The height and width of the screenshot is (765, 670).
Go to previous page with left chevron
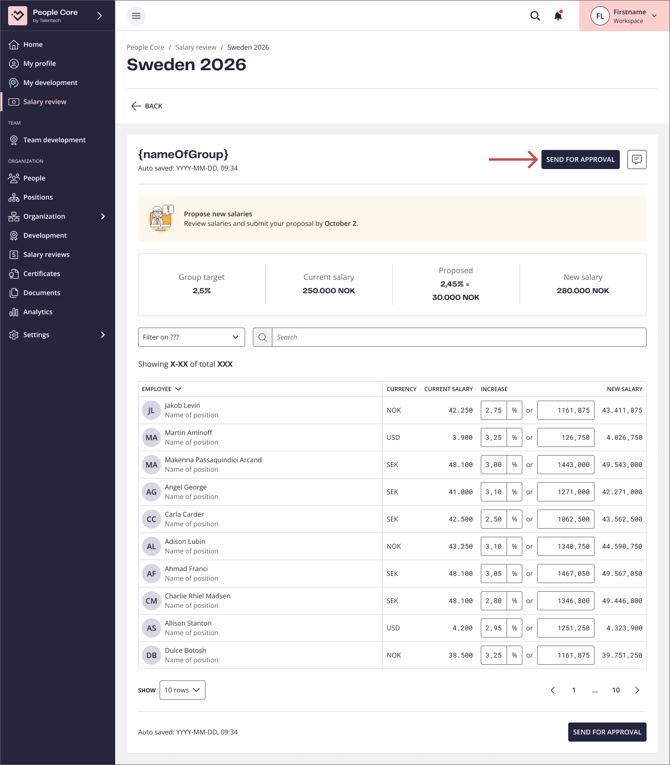click(553, 690)
